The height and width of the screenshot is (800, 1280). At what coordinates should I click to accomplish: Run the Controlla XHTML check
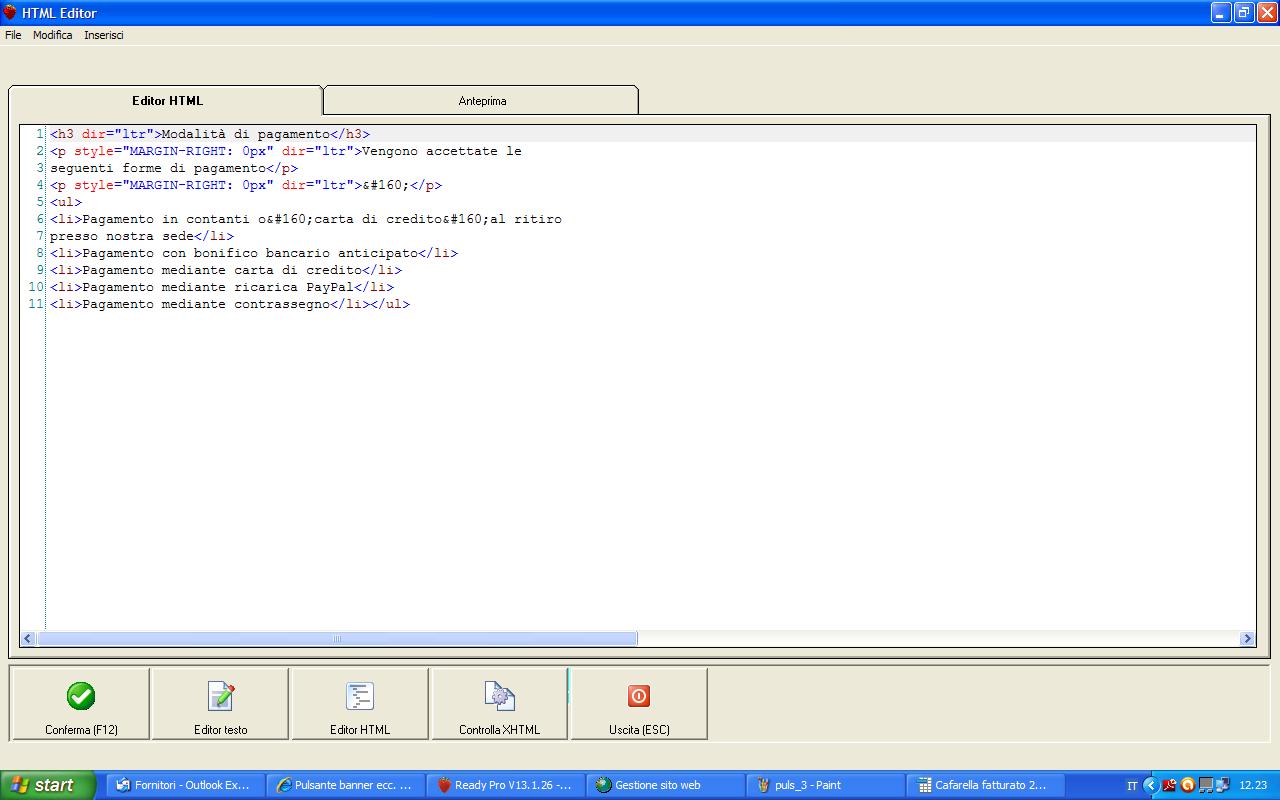click(499, 704)
